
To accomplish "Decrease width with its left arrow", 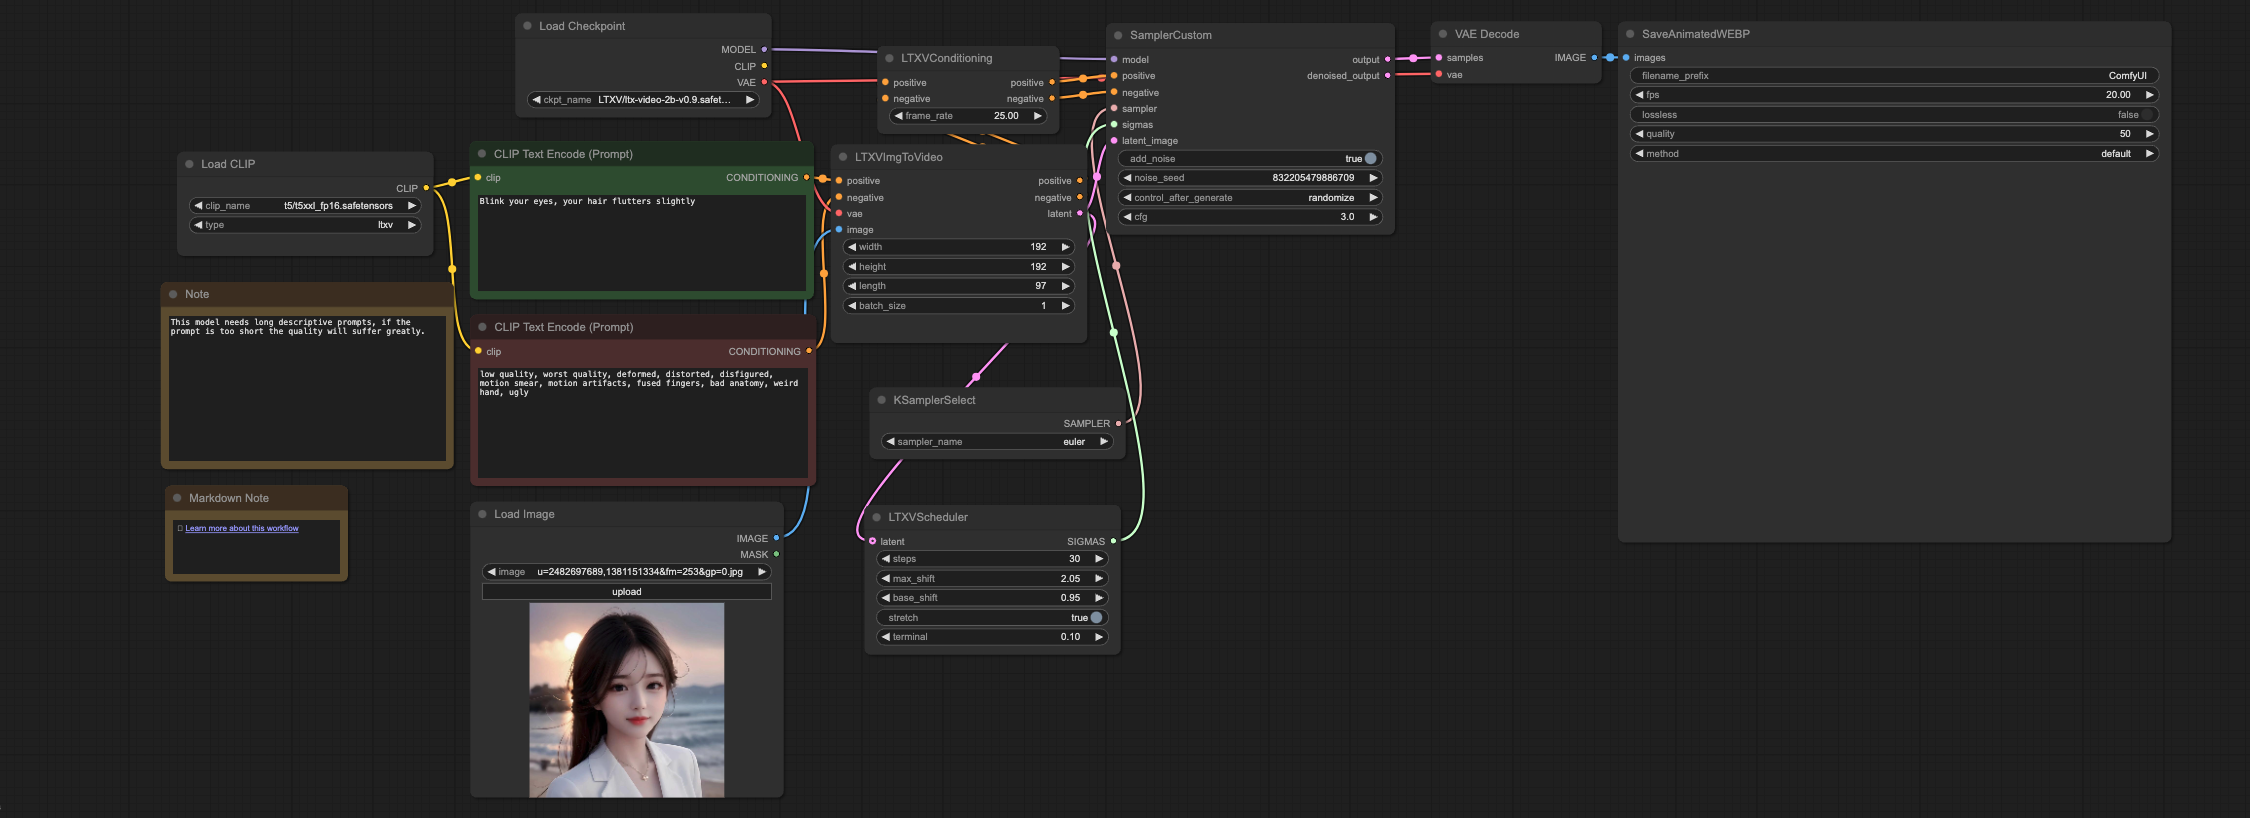I will pyautogui.click(x=852, y=247).
